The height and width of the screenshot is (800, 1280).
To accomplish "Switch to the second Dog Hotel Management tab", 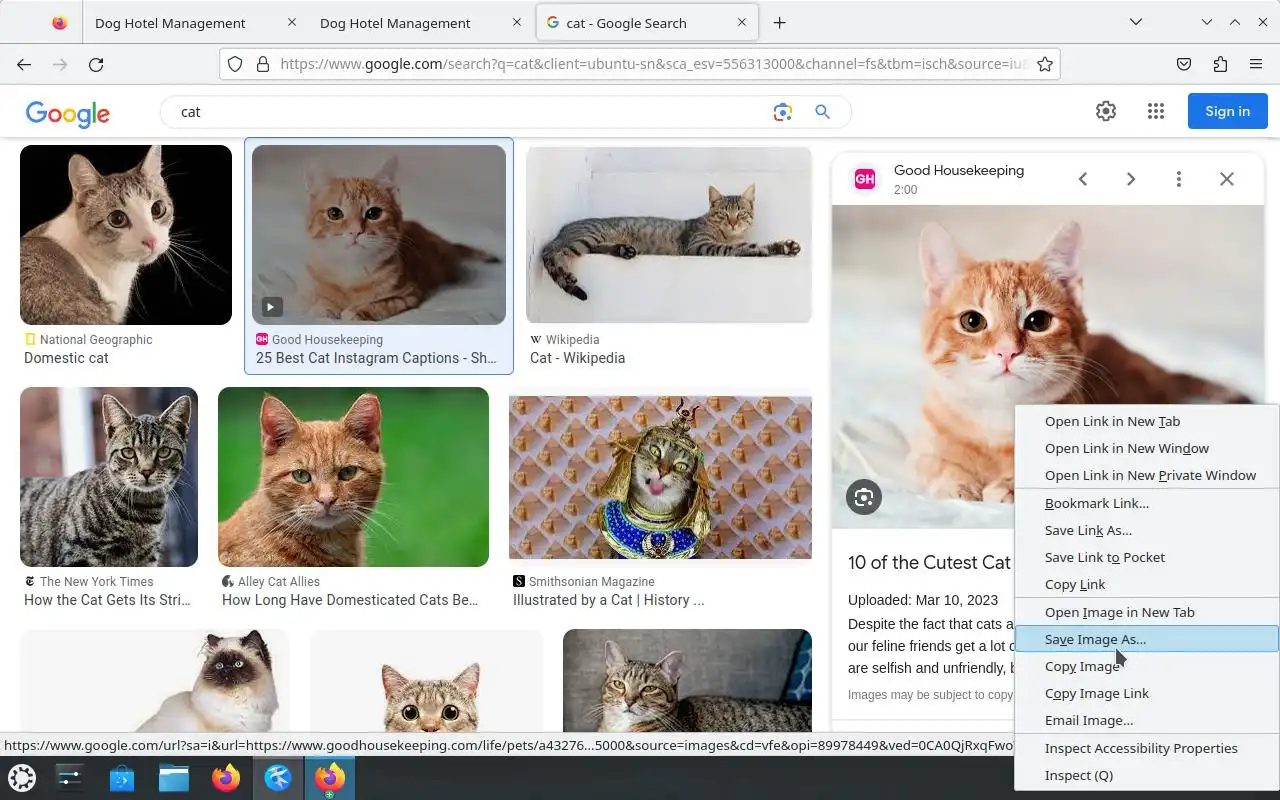I will pyautogui.click(x=395, y=23).
